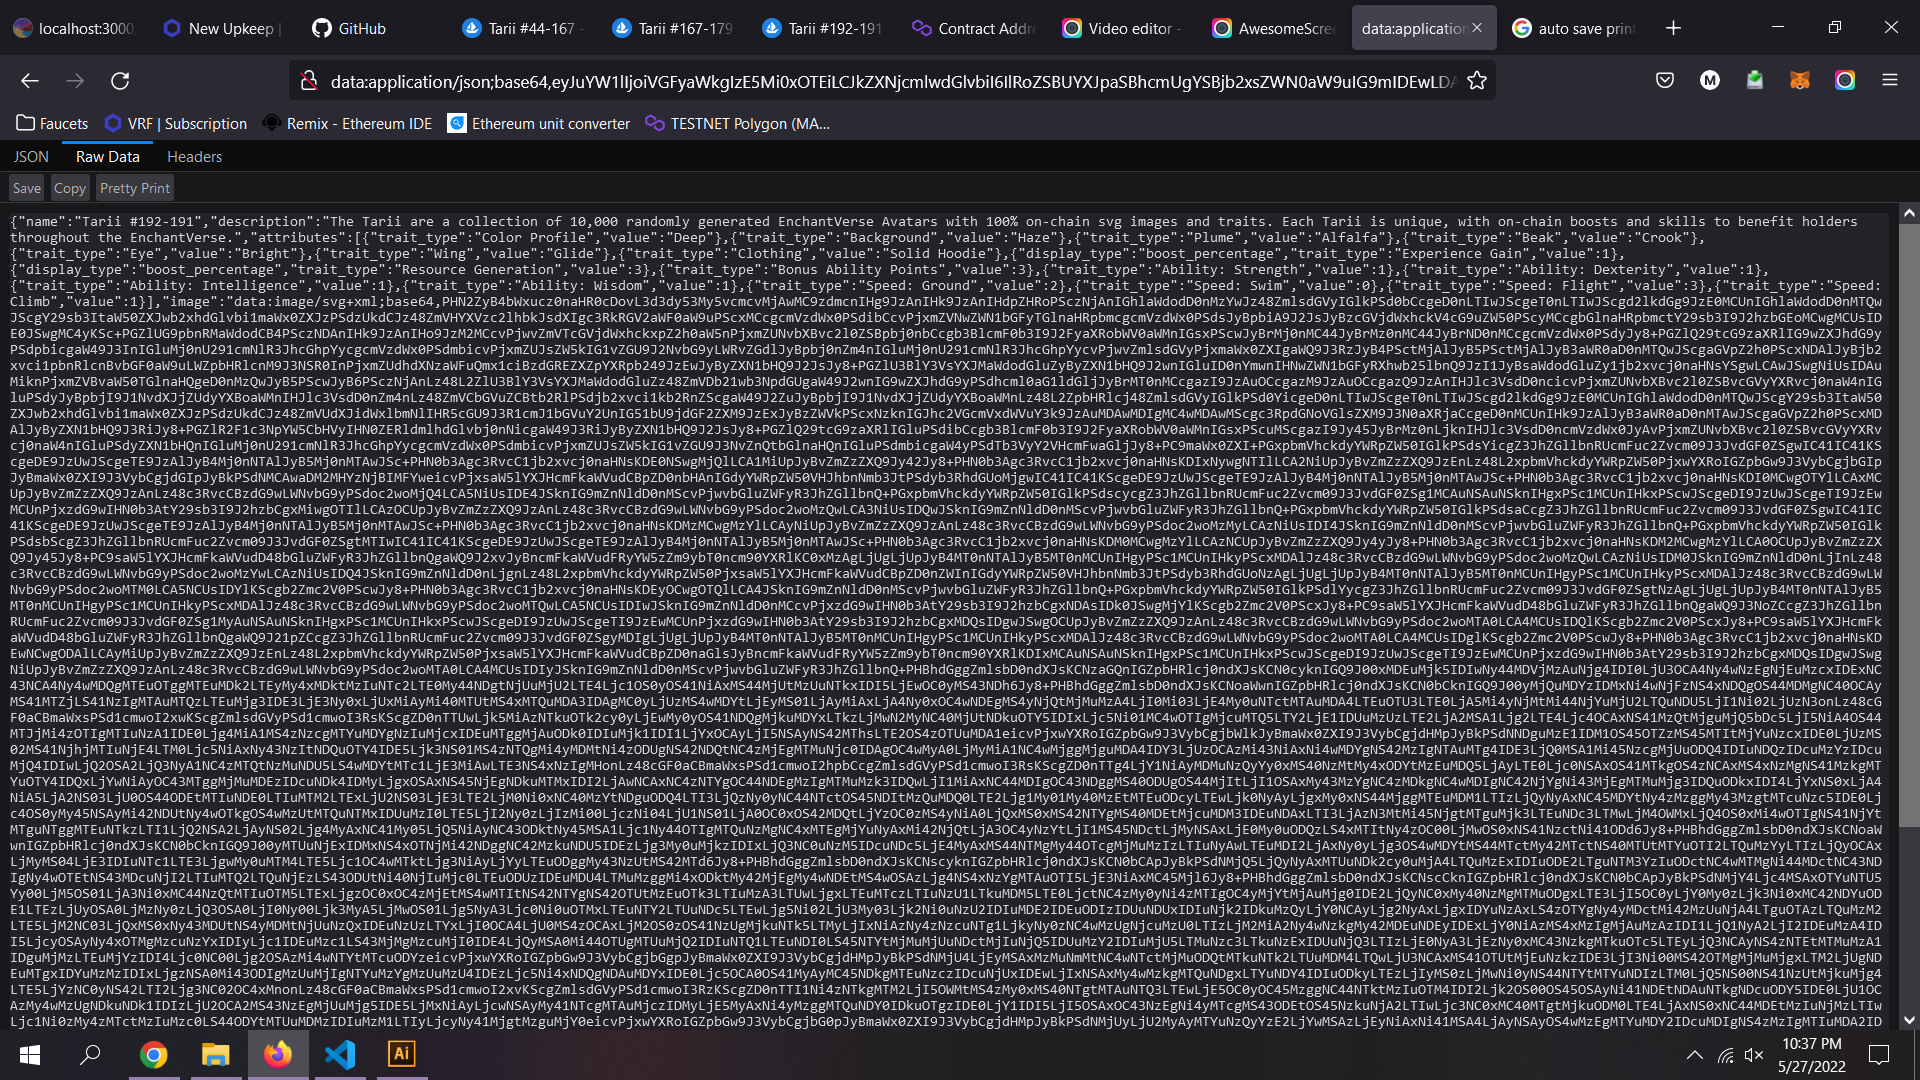Go back using the back arrow
This screenshot has height=1080, width=1920.
coord(30,81)
